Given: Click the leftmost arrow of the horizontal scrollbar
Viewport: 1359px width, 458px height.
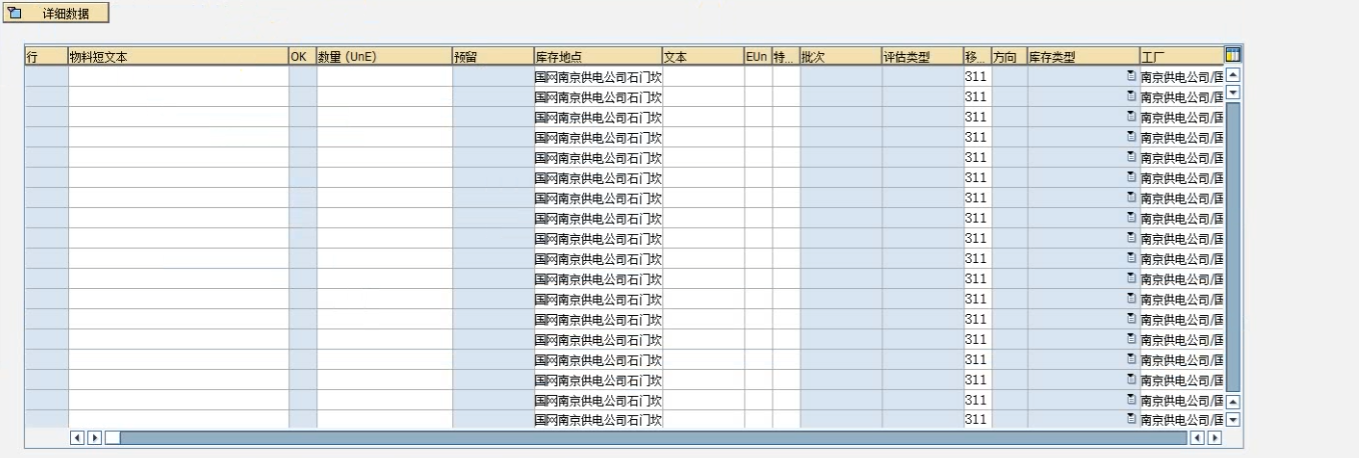Looking at the screenshot, I should point(77,438).
